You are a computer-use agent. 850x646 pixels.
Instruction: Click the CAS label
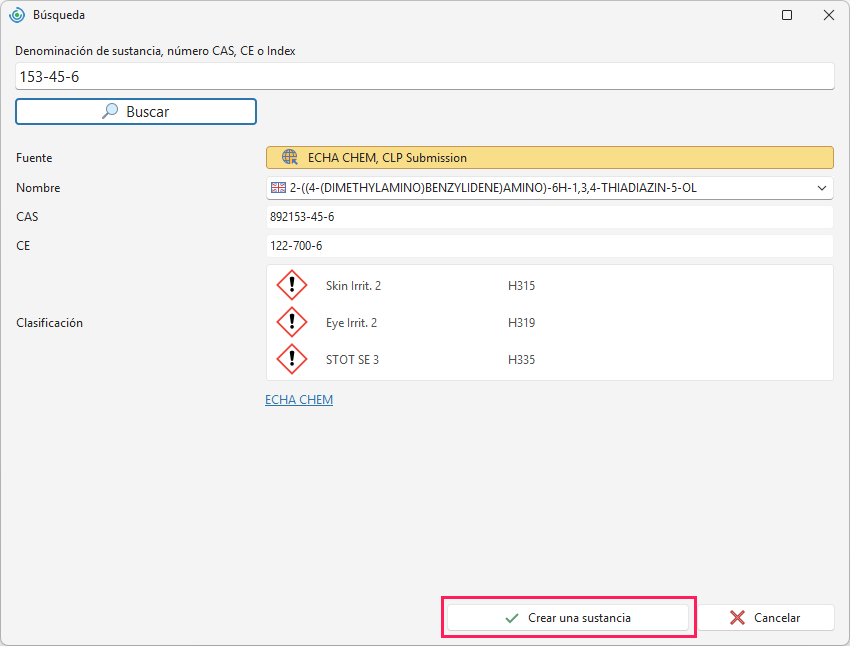tap(27, 217)
